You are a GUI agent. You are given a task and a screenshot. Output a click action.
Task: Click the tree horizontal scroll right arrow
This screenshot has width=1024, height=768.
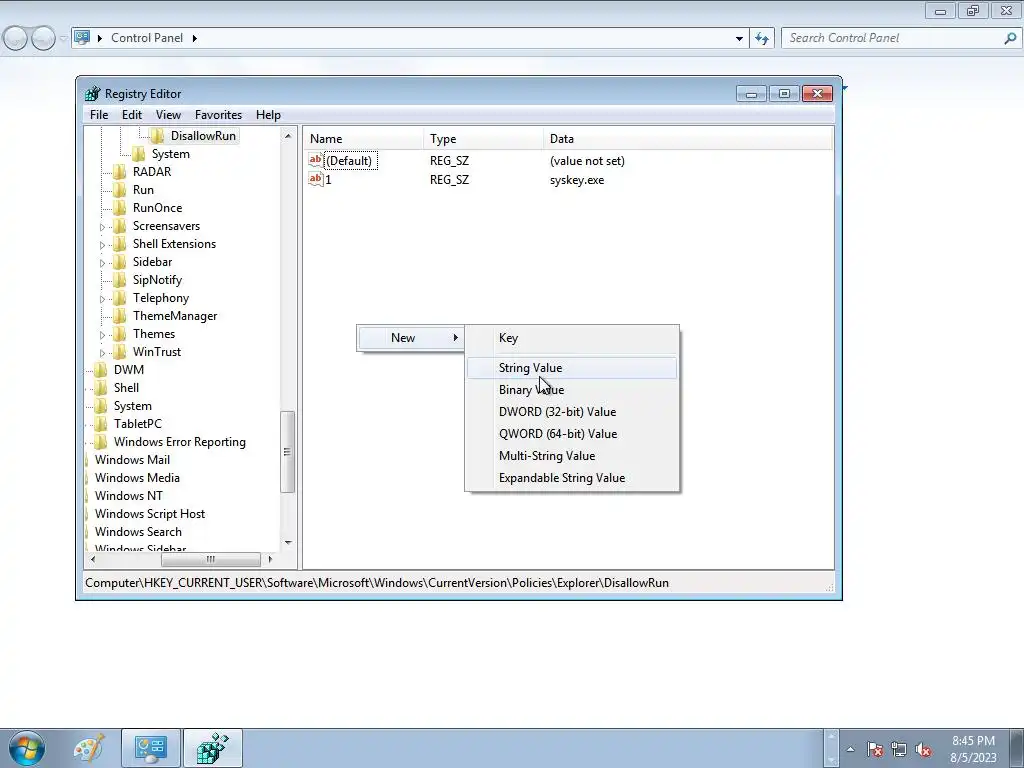(270, 559)
